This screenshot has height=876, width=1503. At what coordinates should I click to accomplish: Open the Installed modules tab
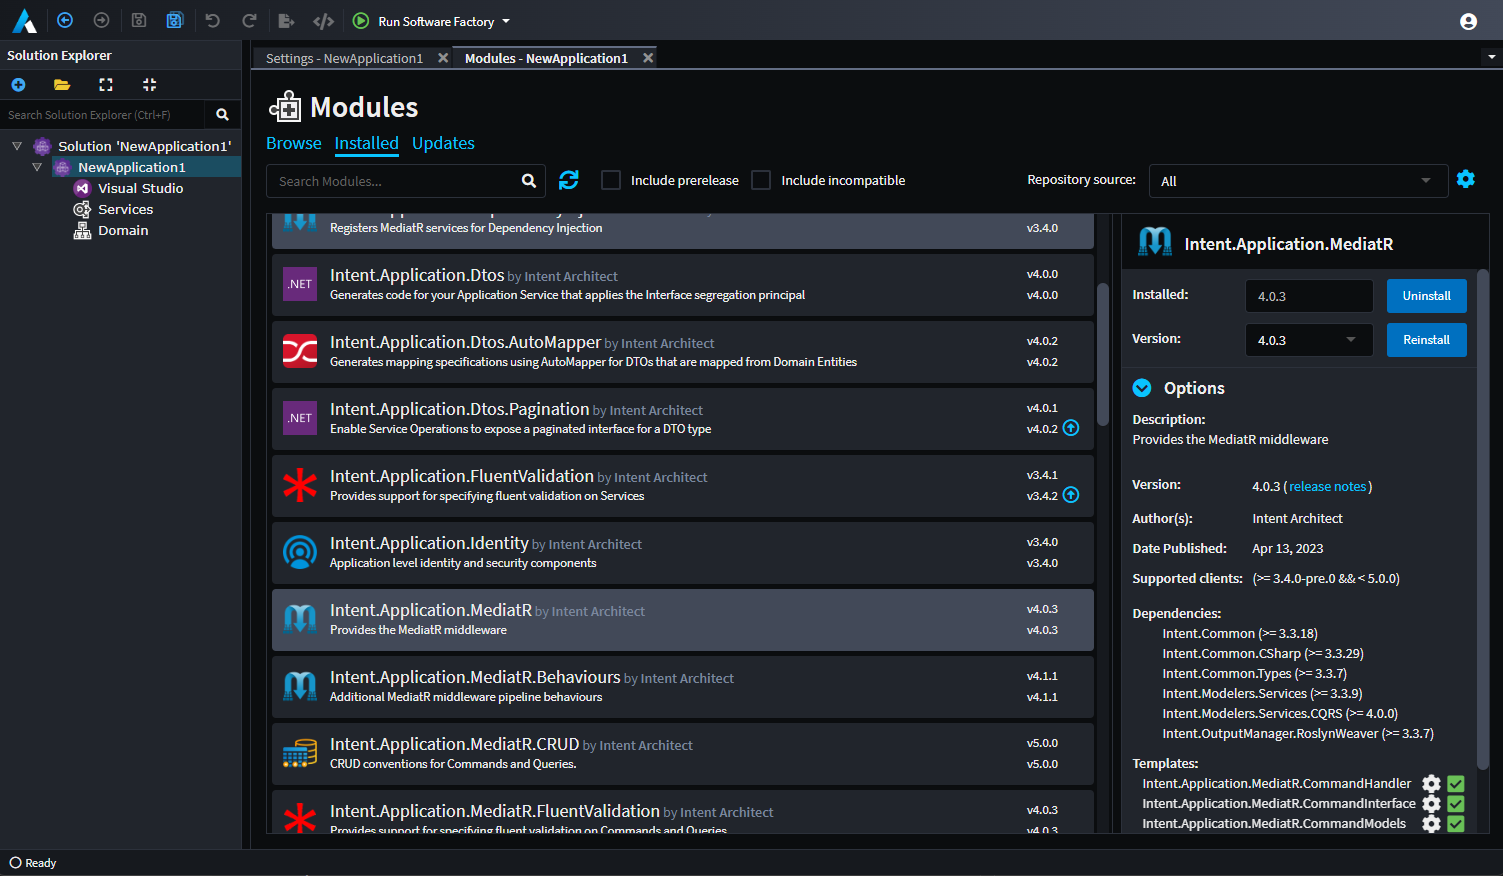(366, 143)
